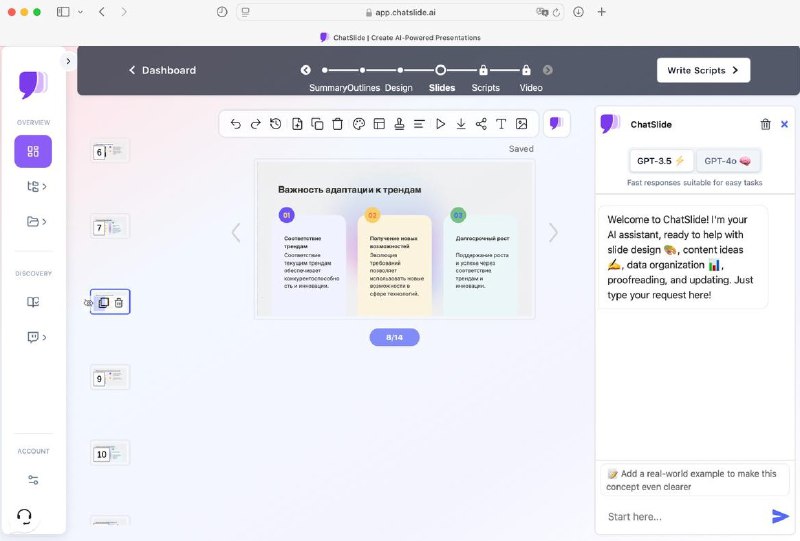
Task: Click the chat input field 'Start here...'
Action: pos(680,516)
